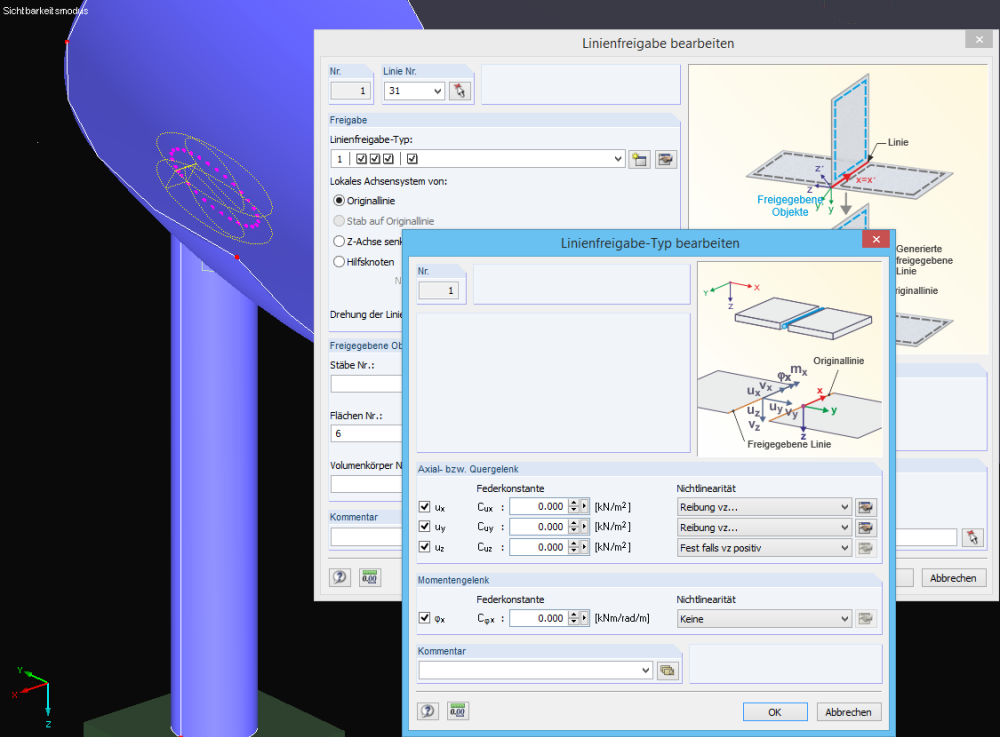Increase the Cuz spring constant stepper
This screenshot has width=1000, height=737.
pyautogui.click(x=573, y=544)
